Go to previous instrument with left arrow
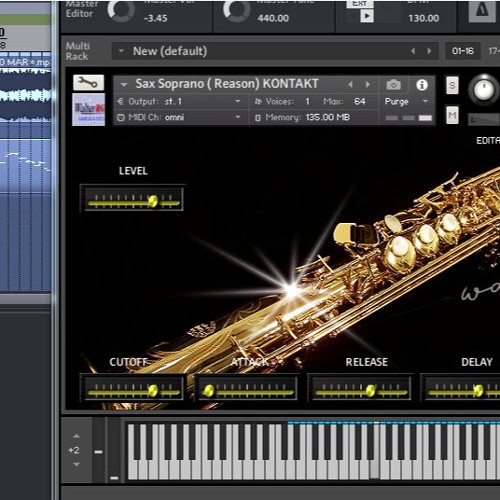Viewport: 500px width, 500px height. click(x=350, y=85)
